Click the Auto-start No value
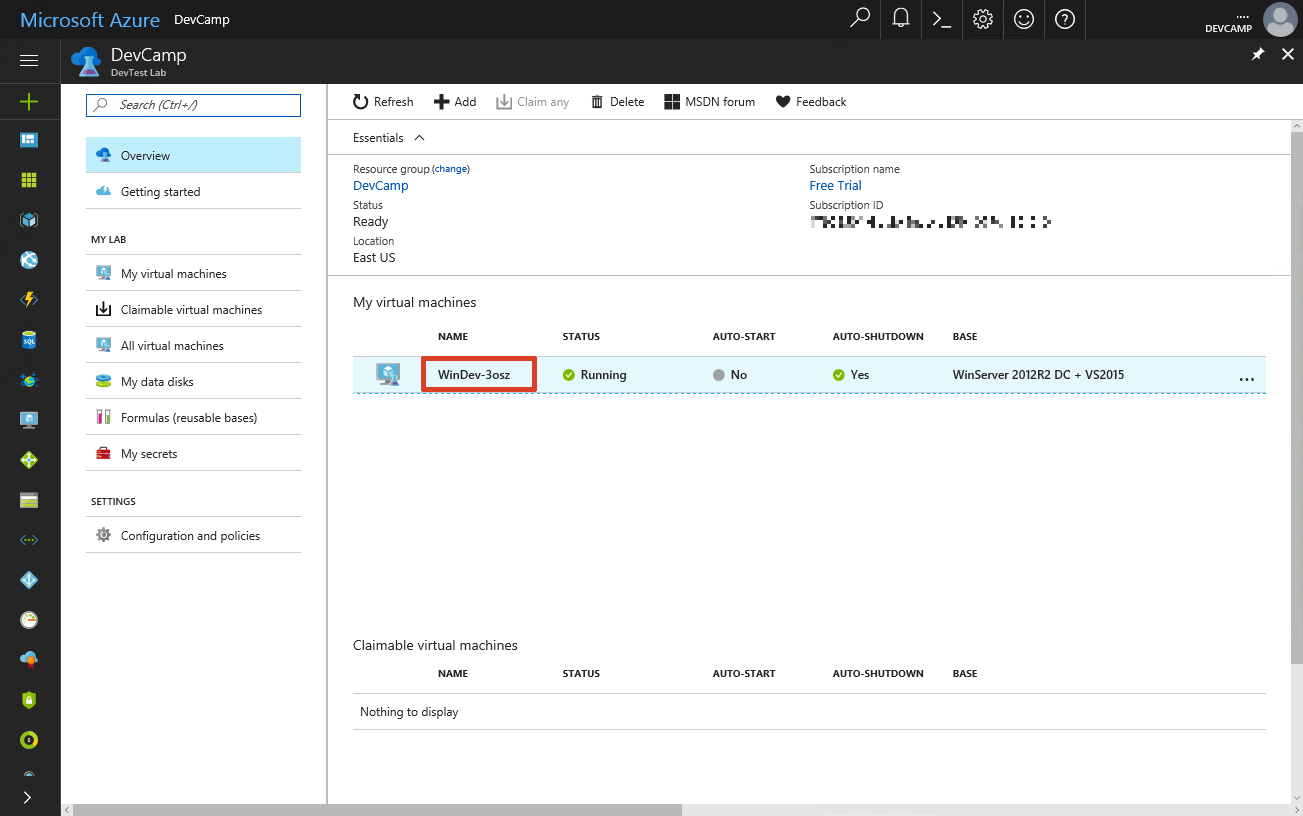 [730, 375]
